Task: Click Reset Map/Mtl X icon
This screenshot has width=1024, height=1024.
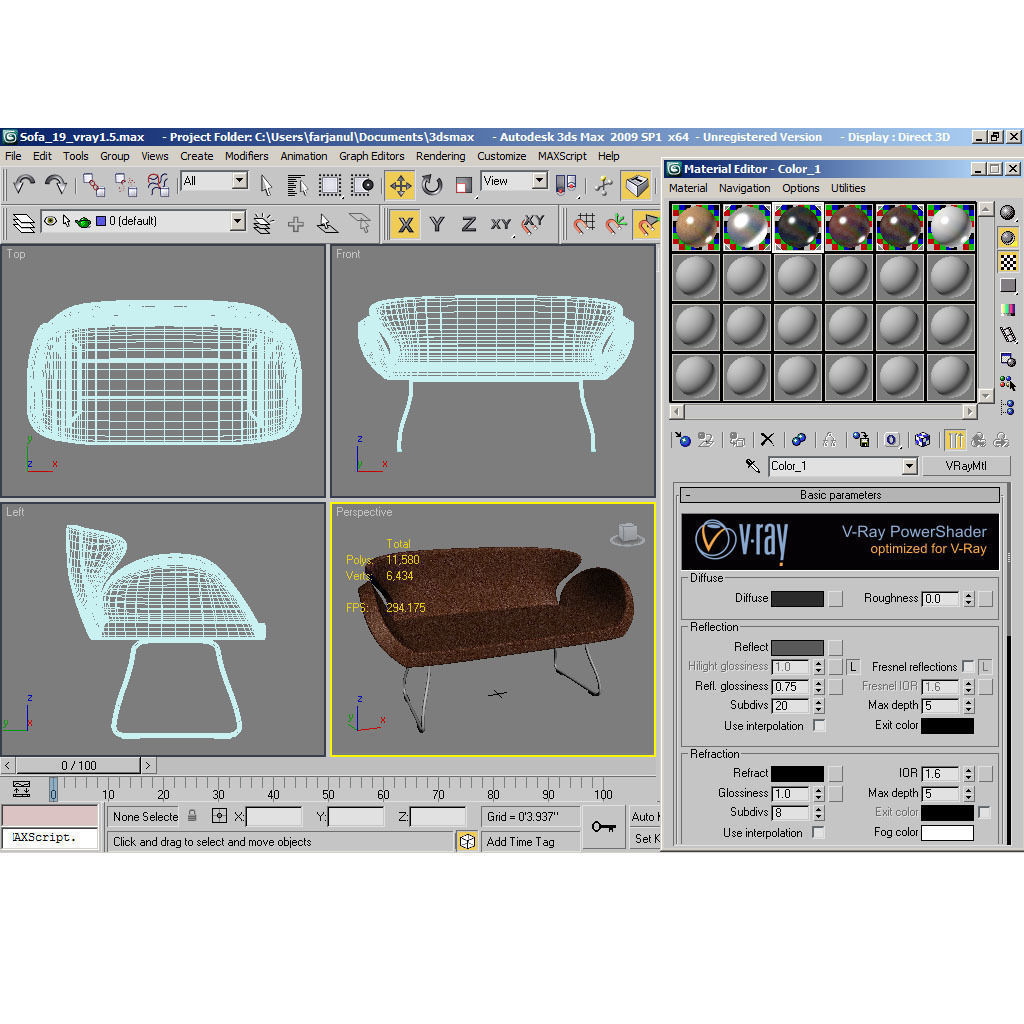Action: (767, 440)
